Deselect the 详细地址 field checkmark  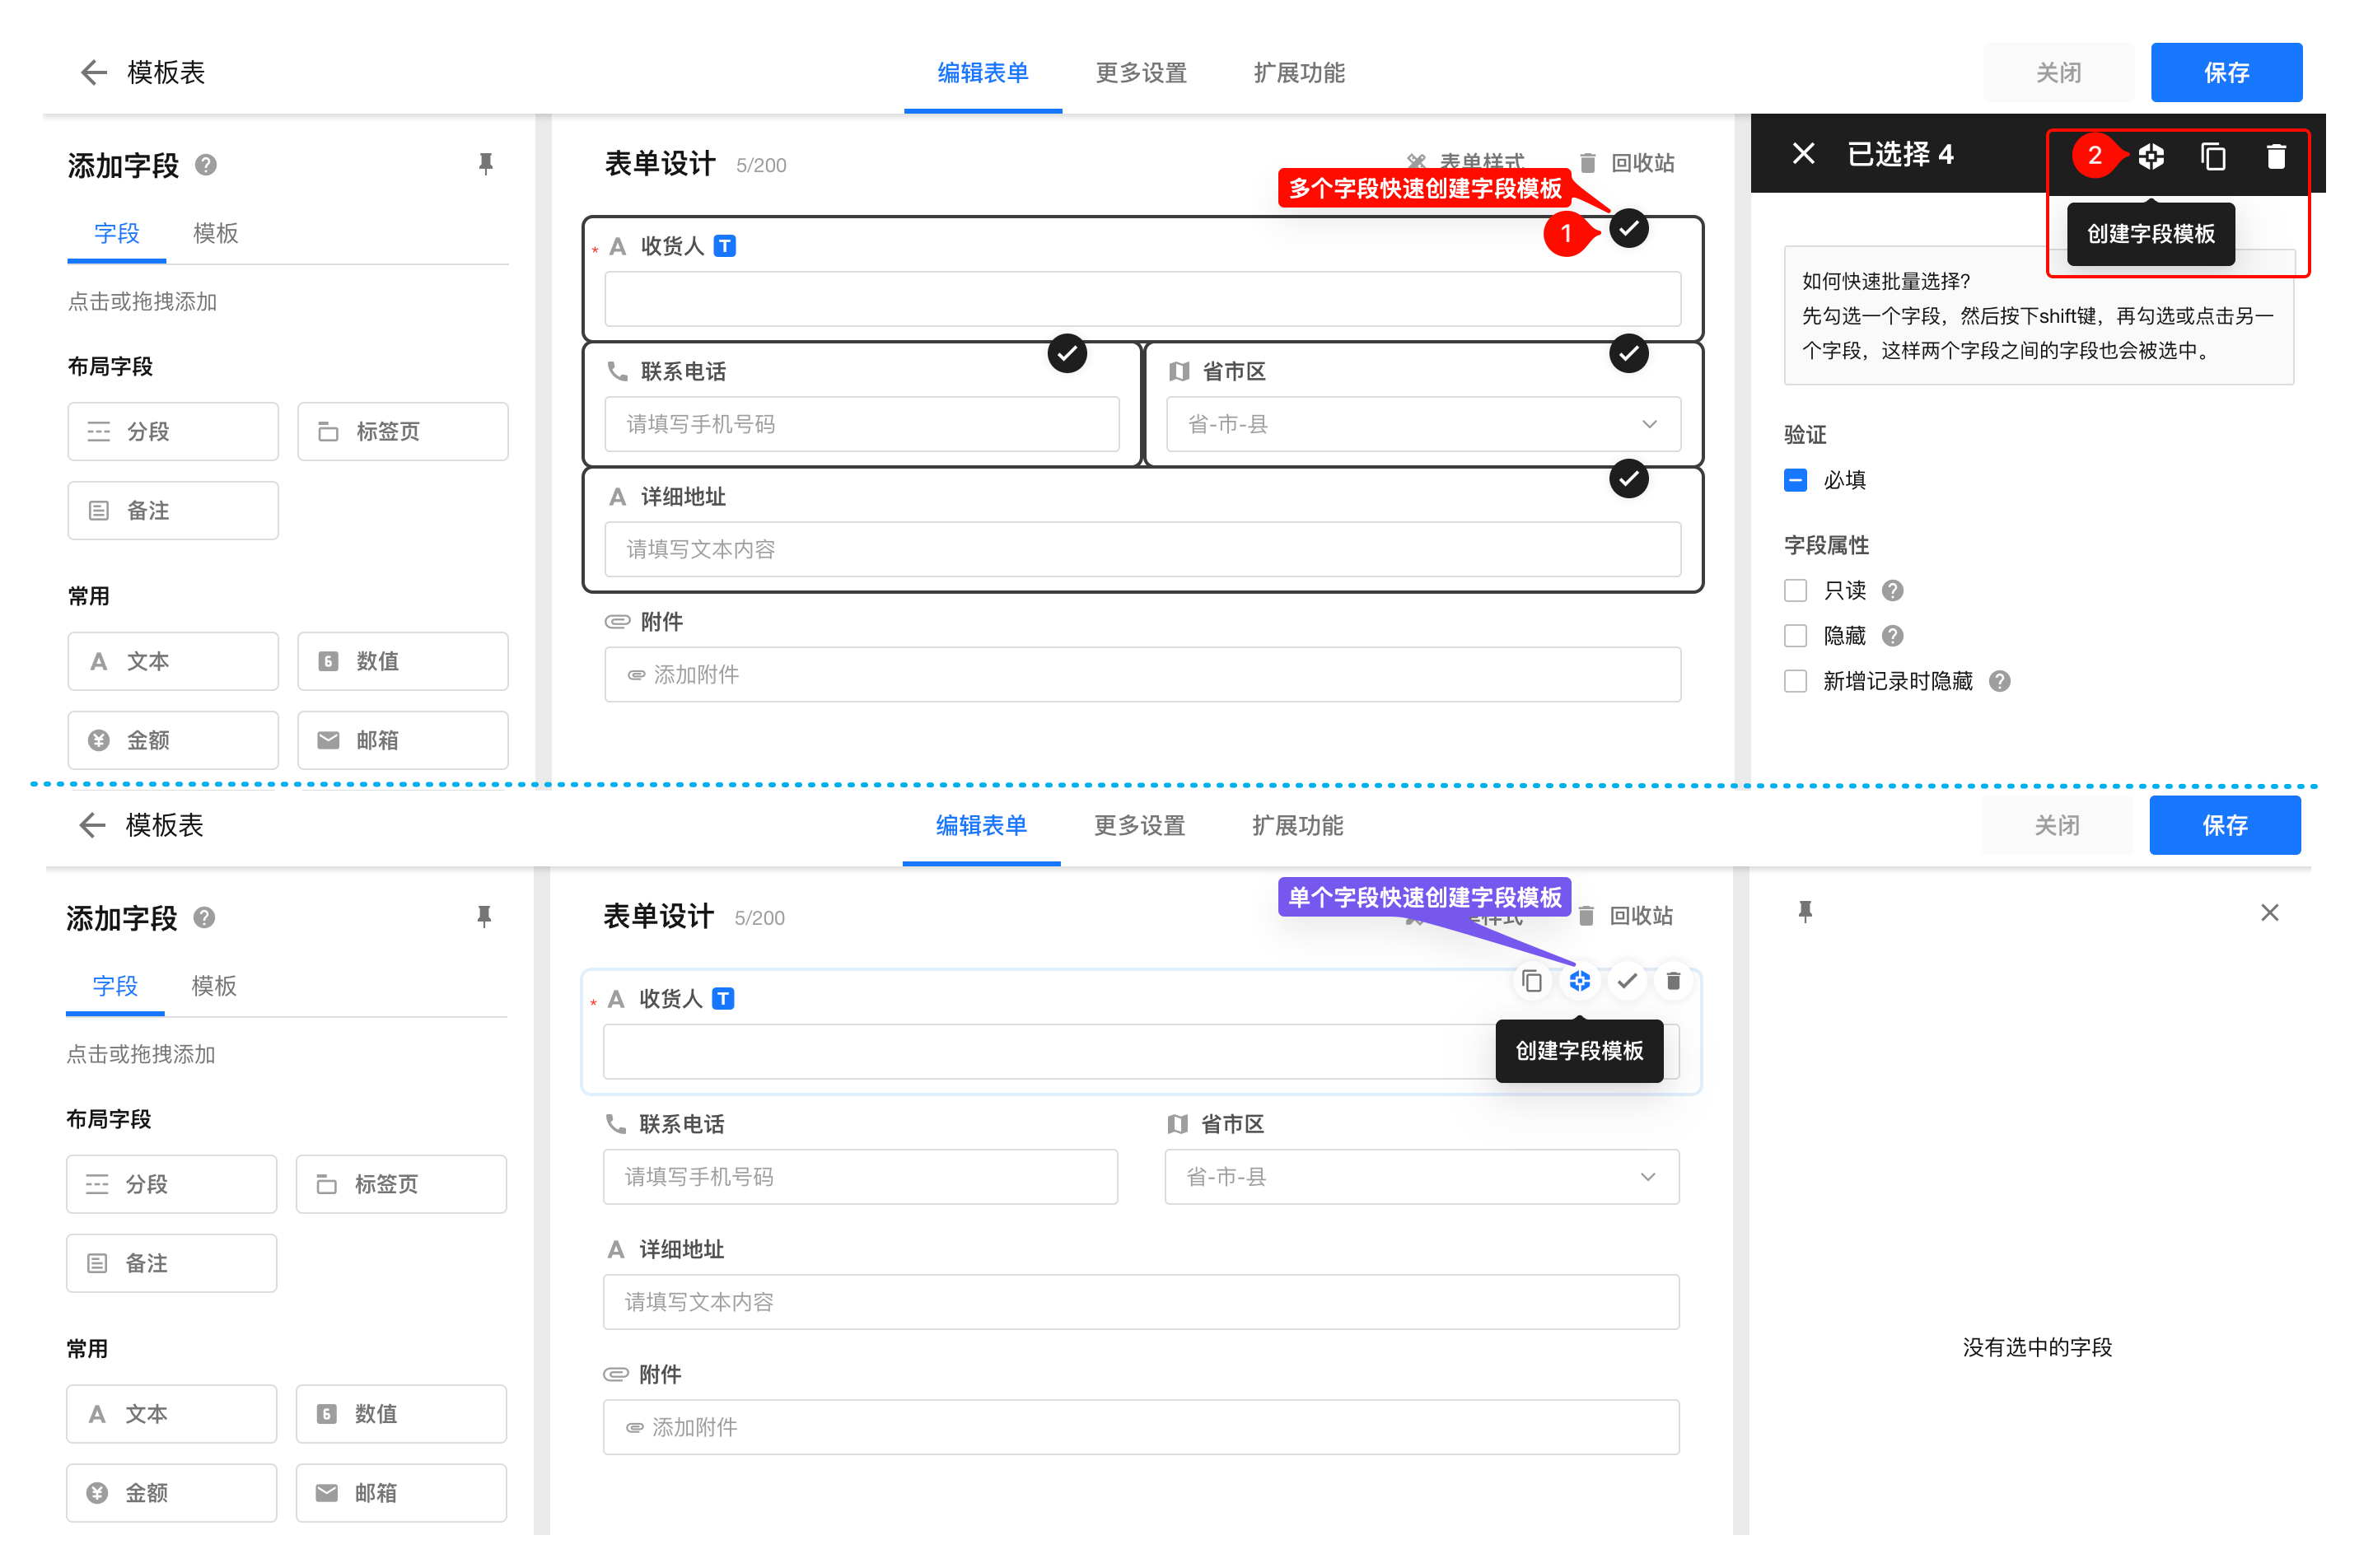click(x=1629, y=479)
